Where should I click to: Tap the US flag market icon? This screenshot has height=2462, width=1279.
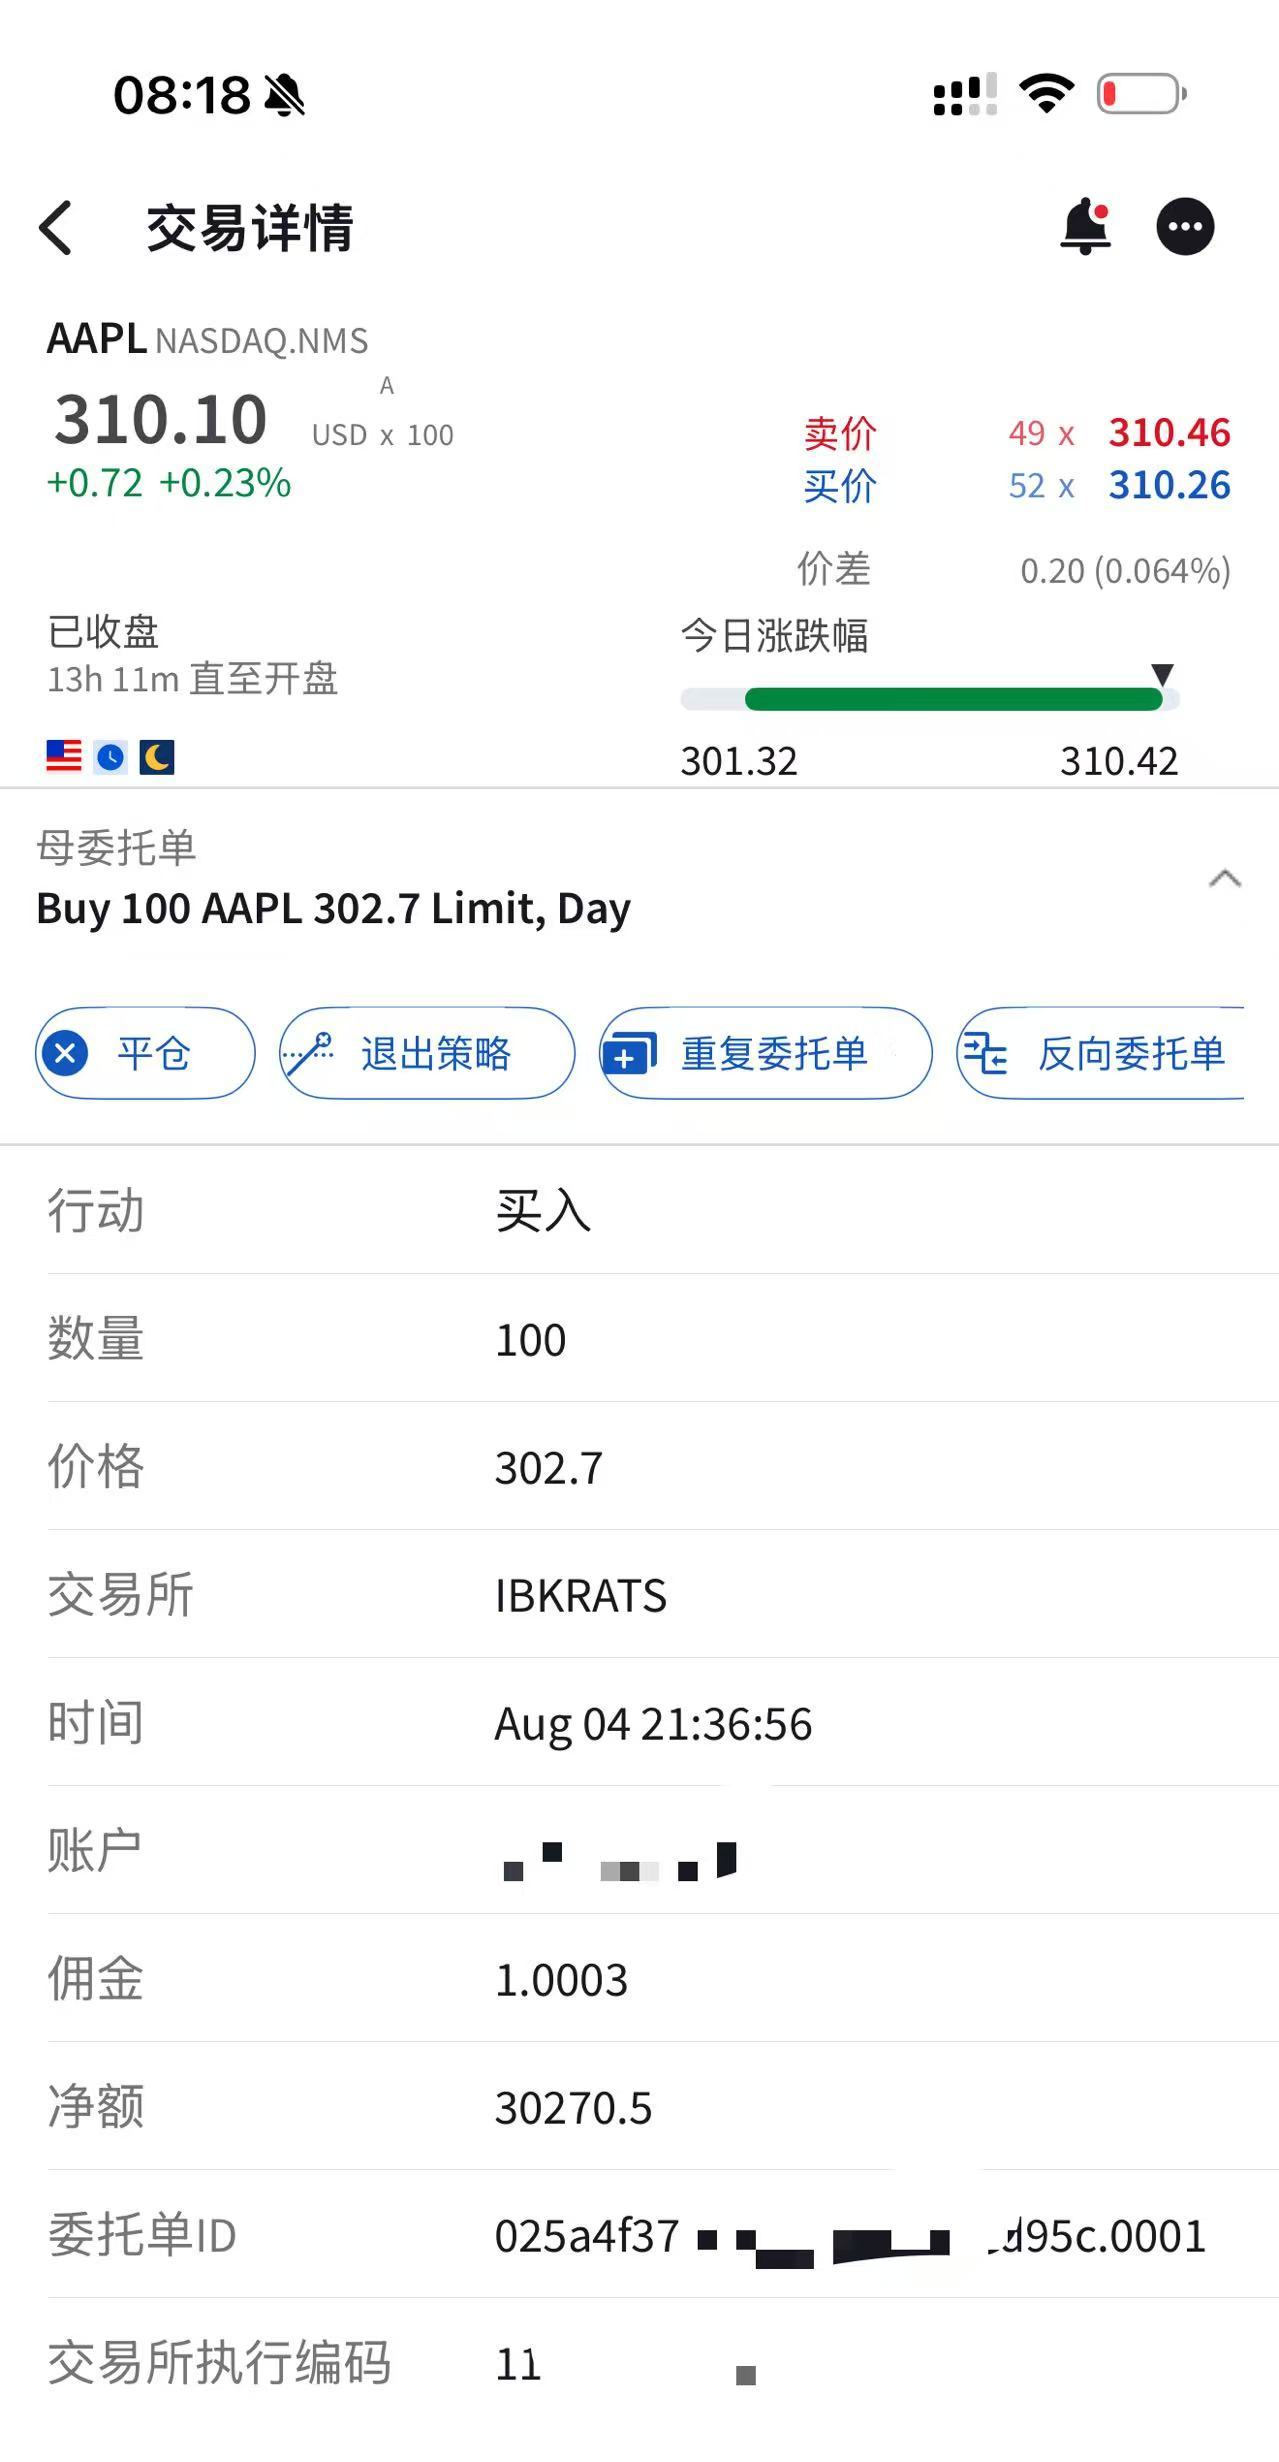(64, 756)
